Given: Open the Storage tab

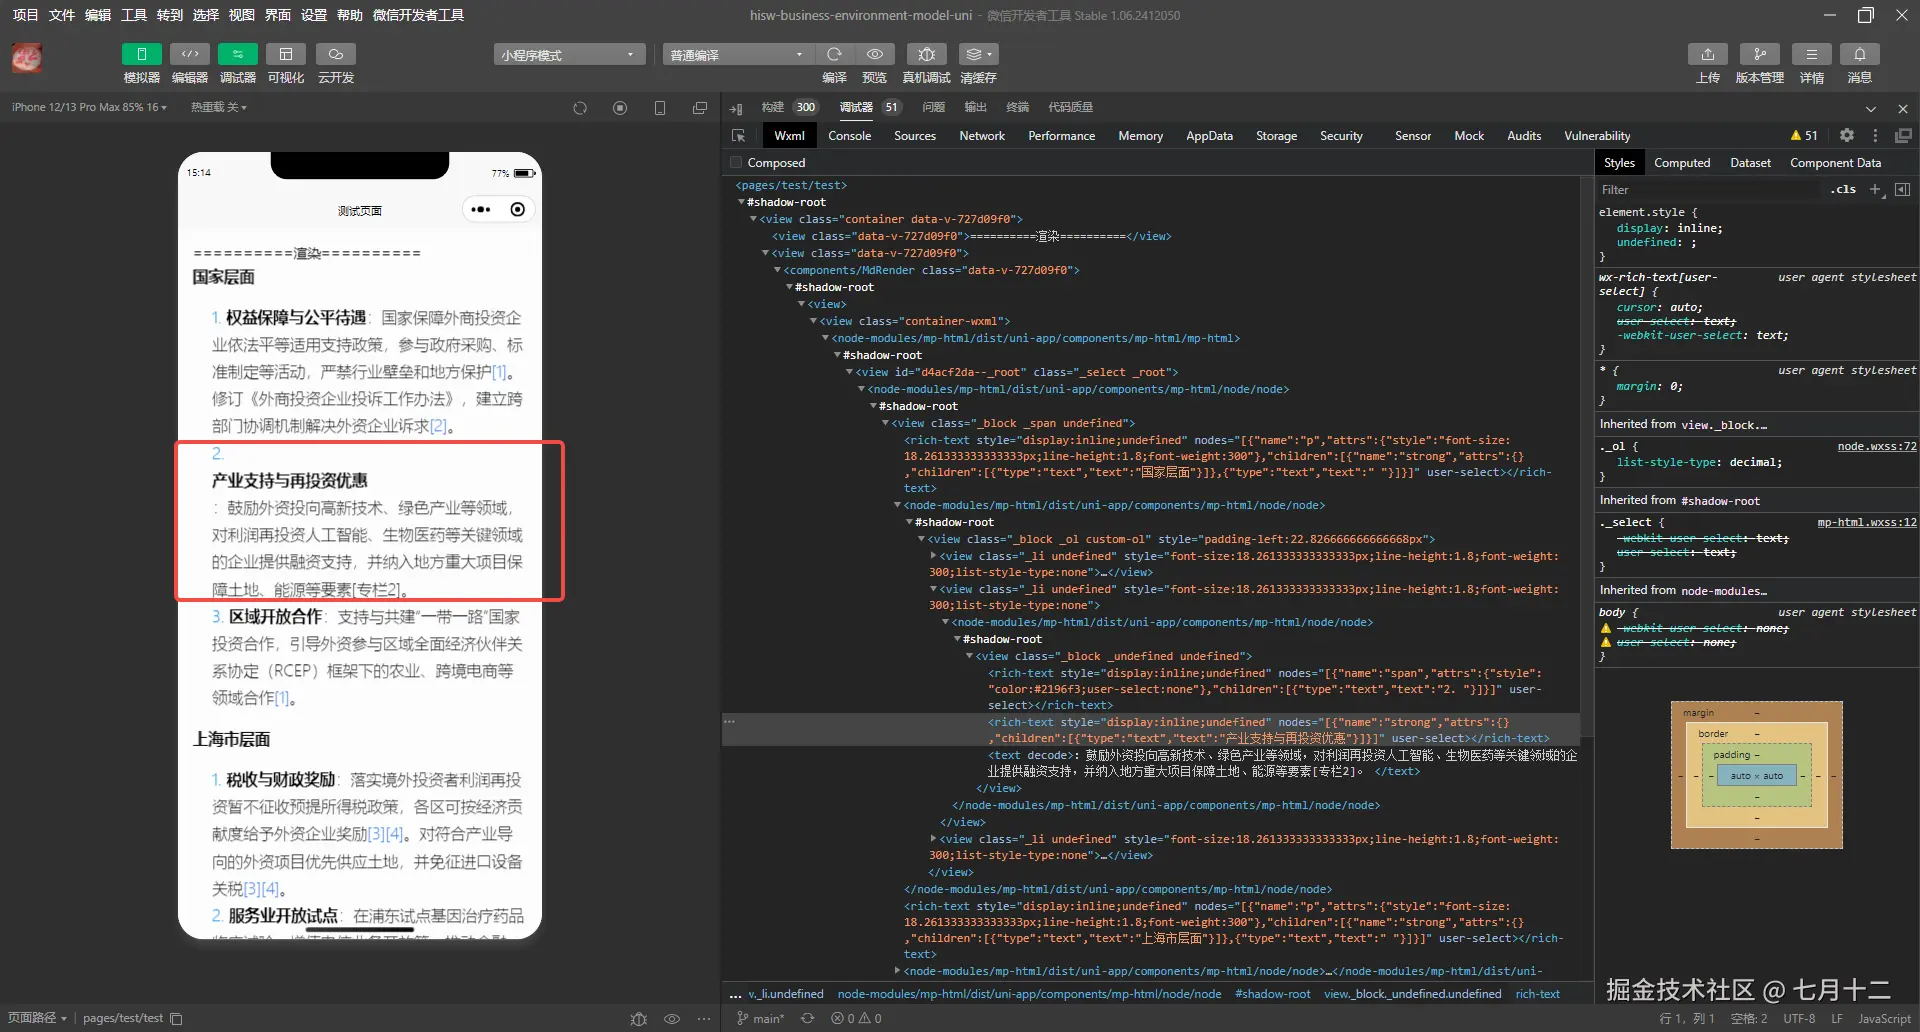Looking at the screenshot, I should point(1276,136).
